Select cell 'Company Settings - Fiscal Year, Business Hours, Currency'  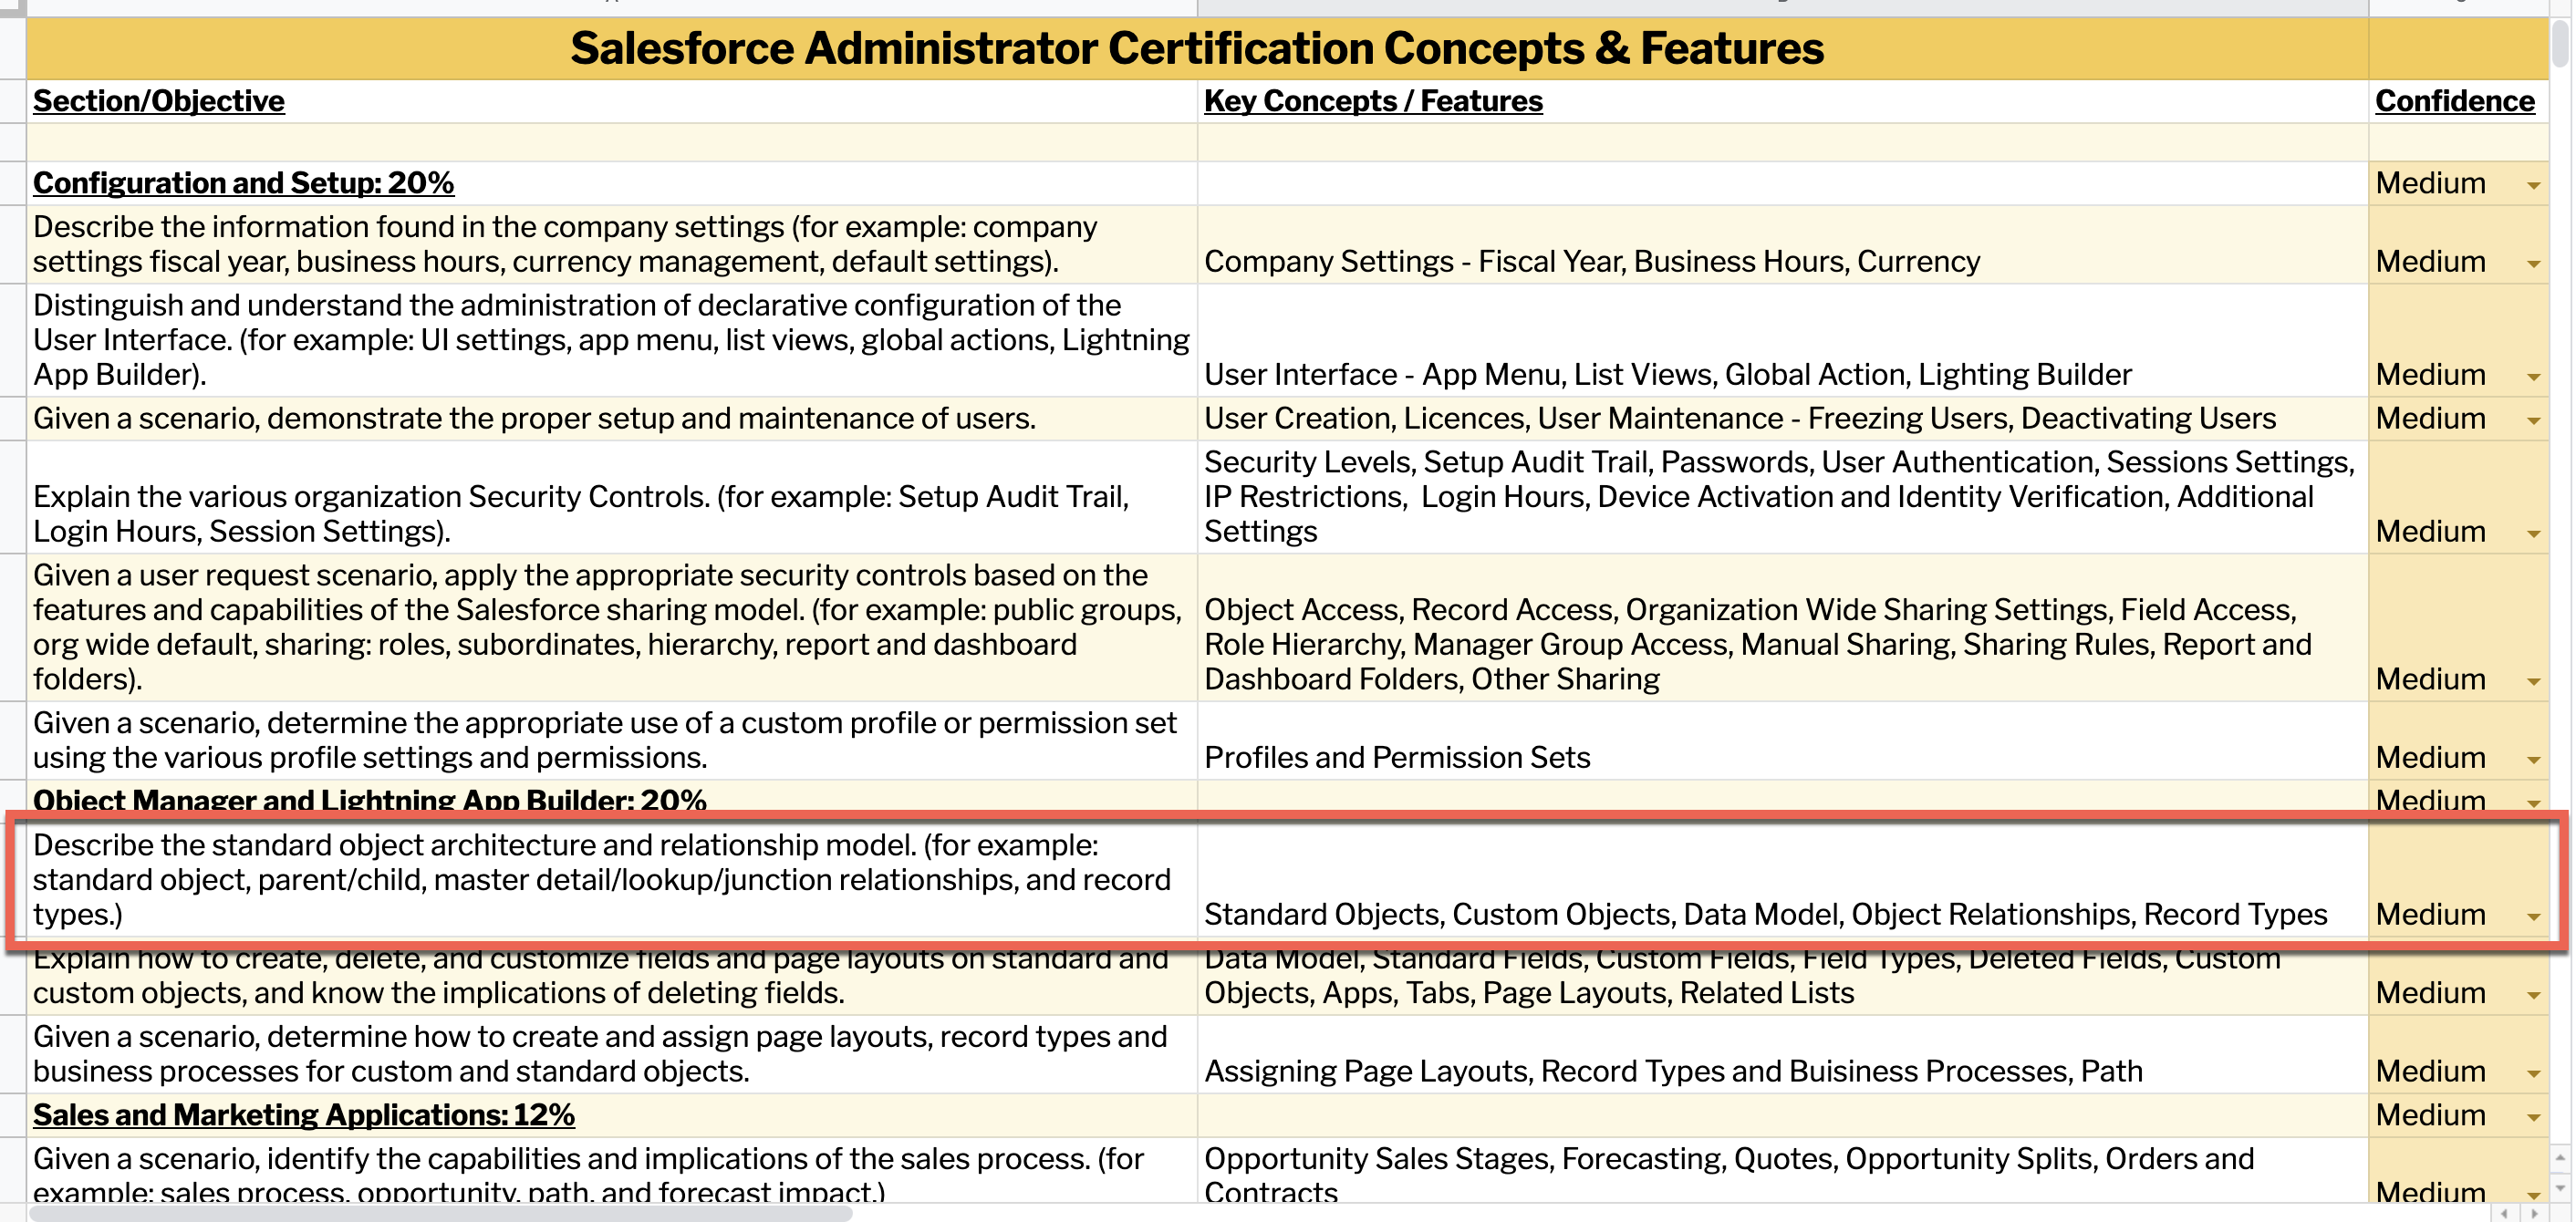click(x=1783, y=245)
